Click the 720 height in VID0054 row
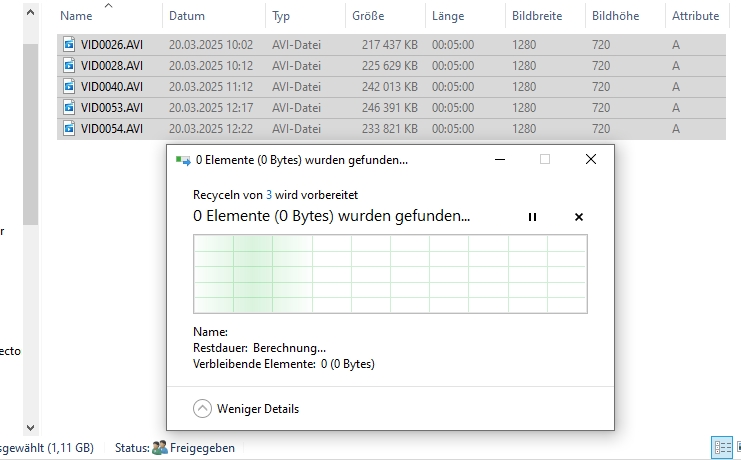This screenshot has width=741, height=460. (601, 129)
